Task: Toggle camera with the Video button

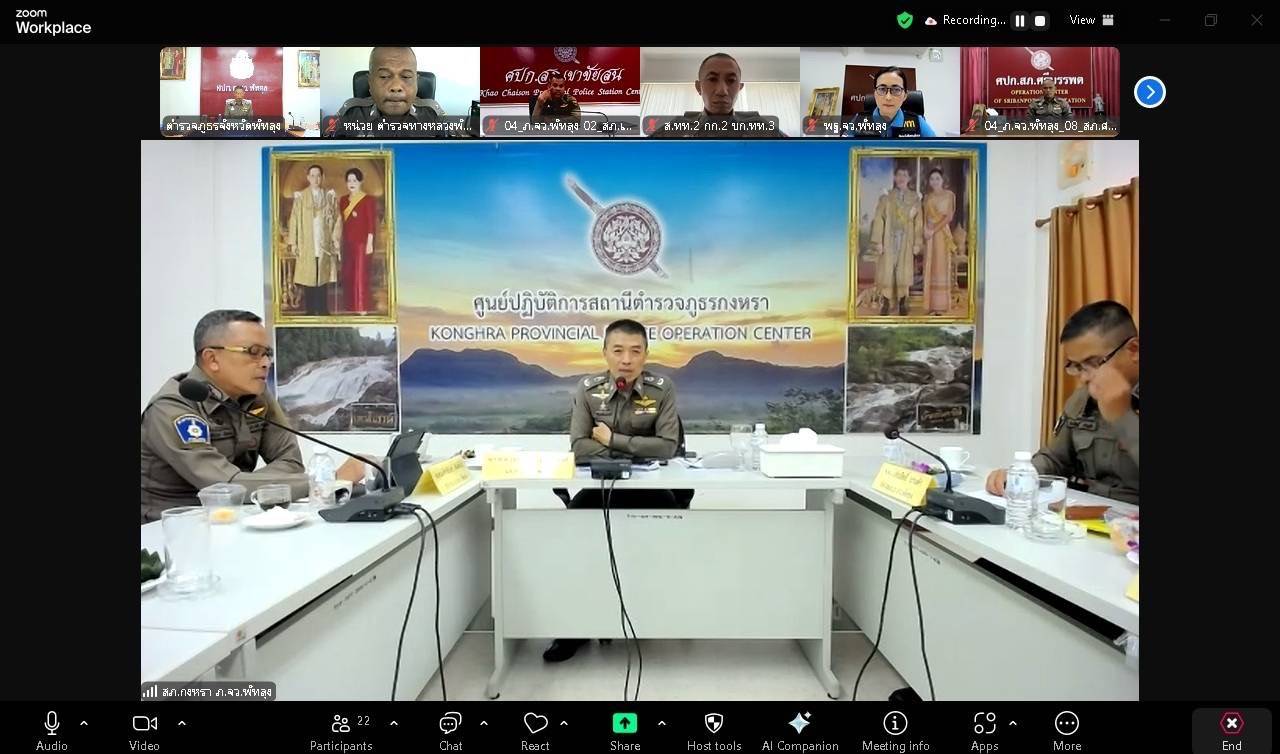Action: (x=144, y=730)
